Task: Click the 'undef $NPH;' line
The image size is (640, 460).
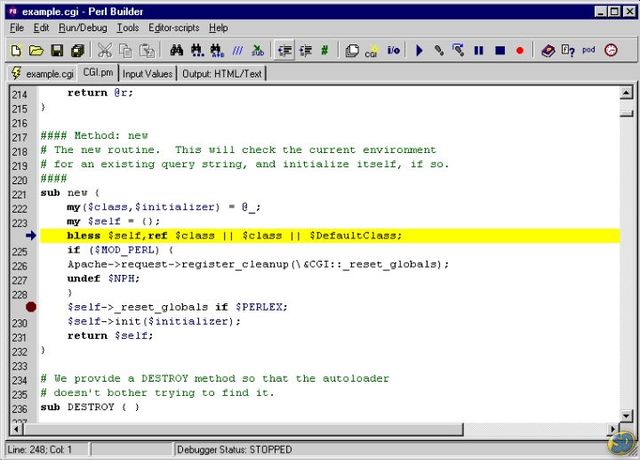Action: coord(103,278)
